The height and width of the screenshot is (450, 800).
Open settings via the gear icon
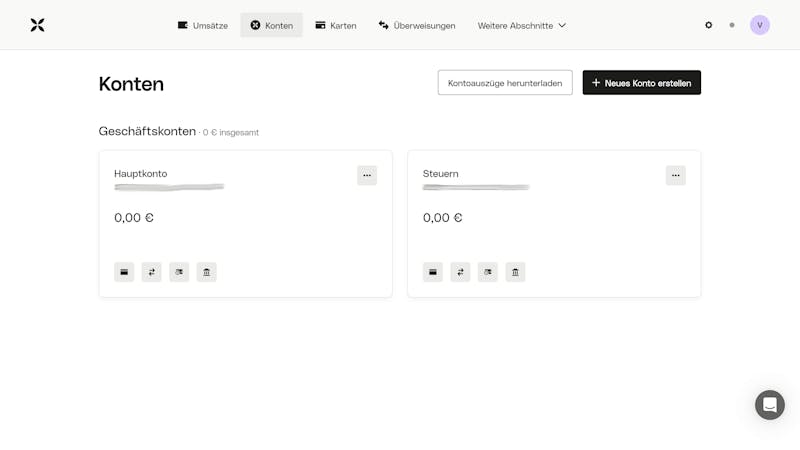708,25
